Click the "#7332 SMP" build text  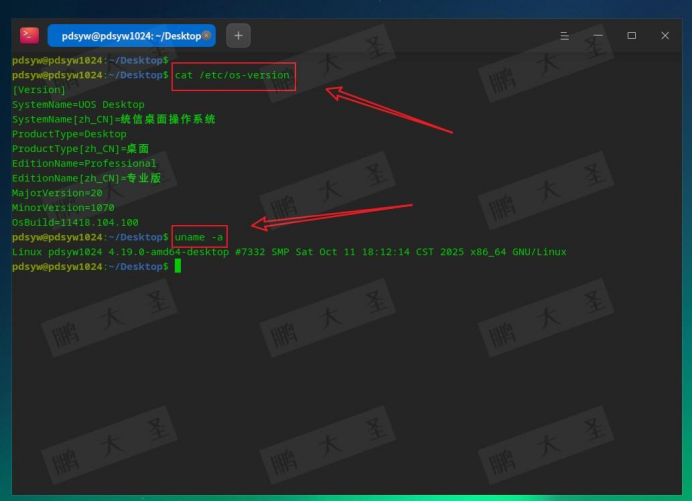(262, 252)
